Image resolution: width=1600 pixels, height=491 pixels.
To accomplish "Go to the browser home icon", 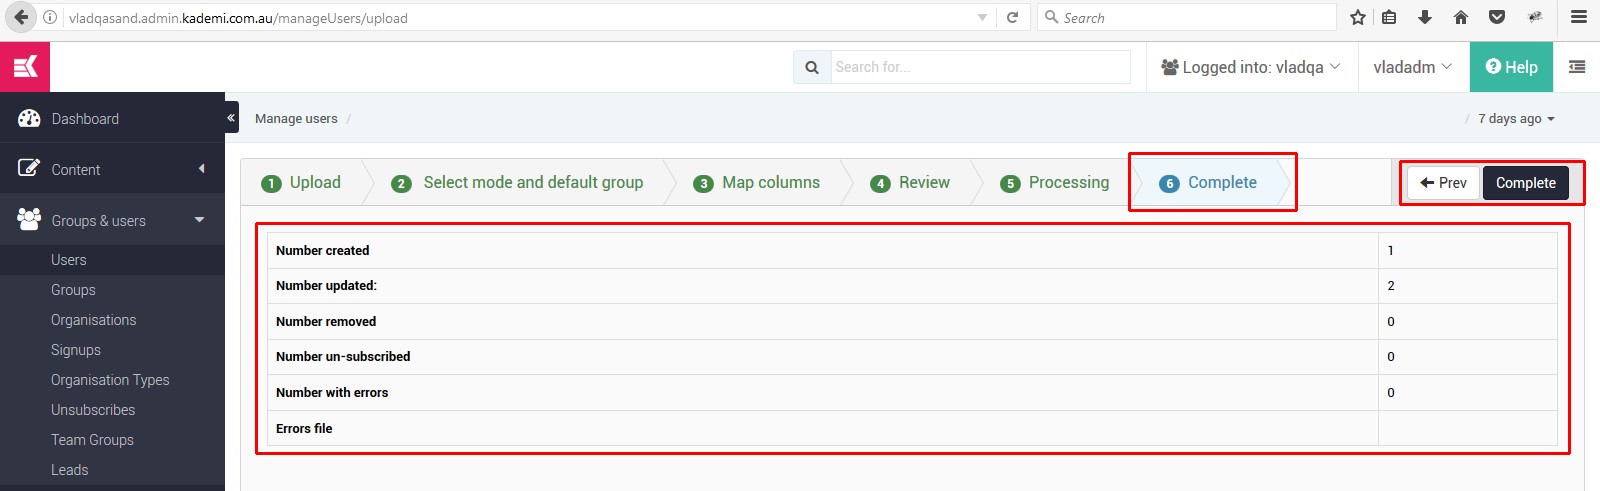I will [x=1461, y=17].
